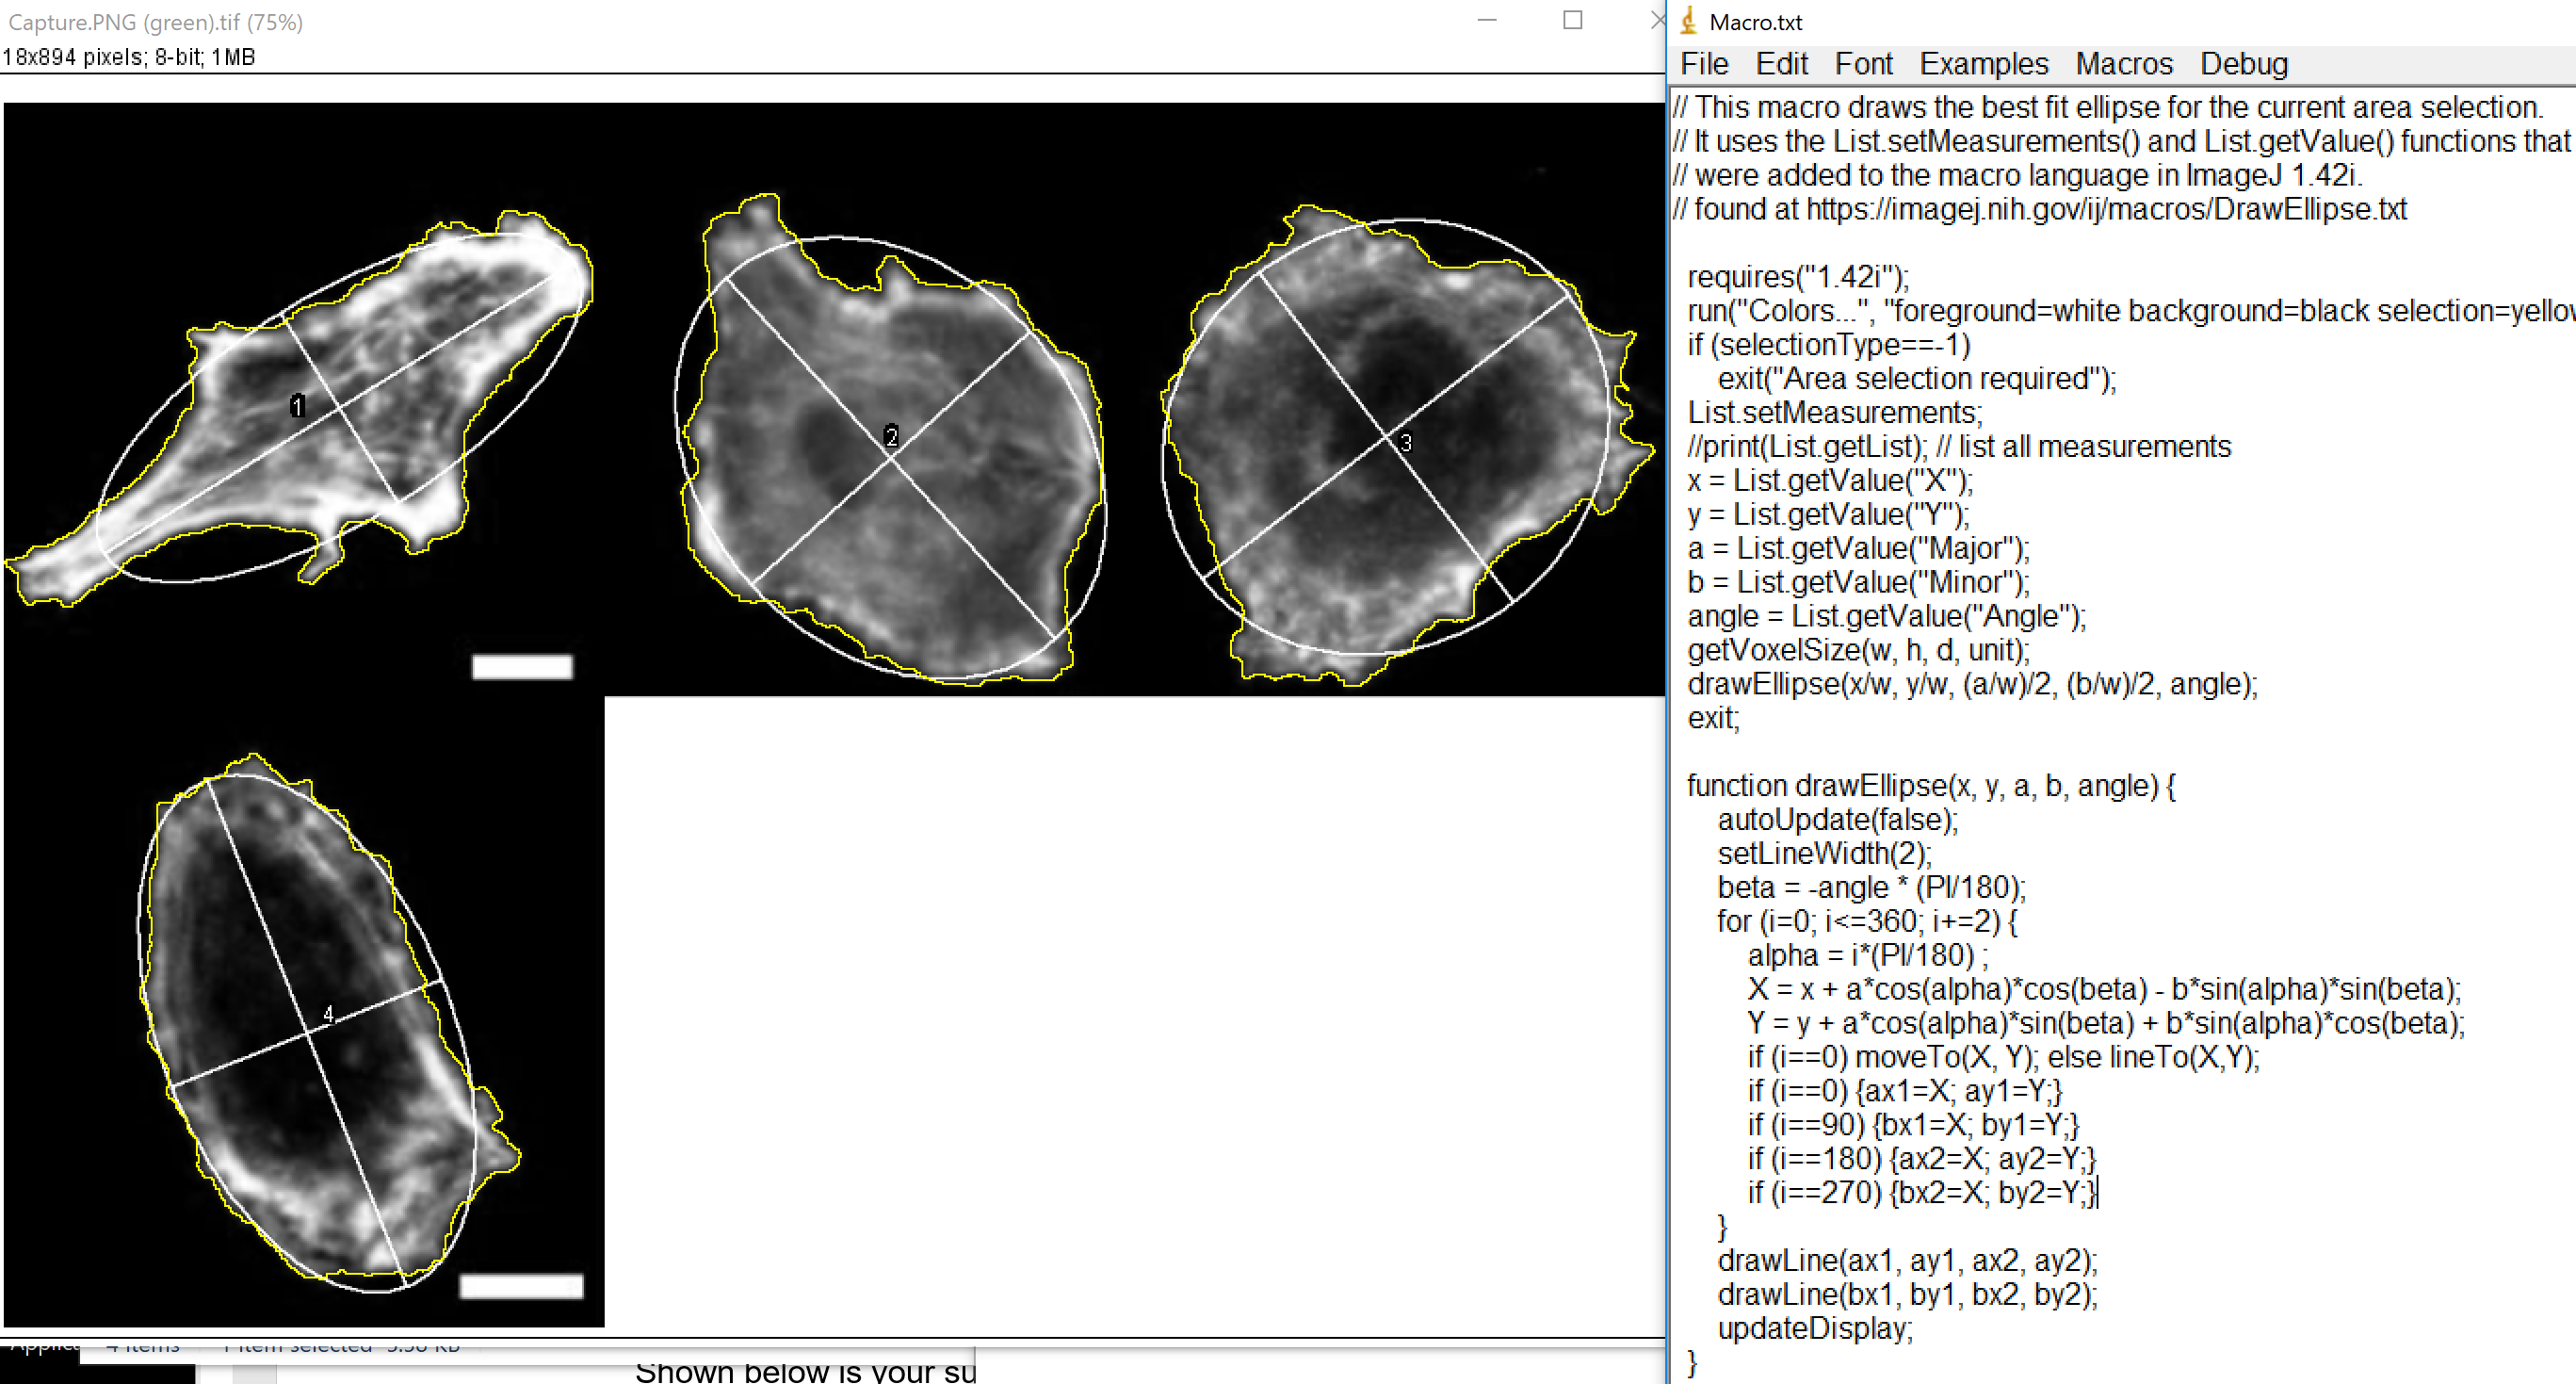The height and width of the screenshot is (1384, 2576).
Task: Click the imagej.nih.gov DrawEllipse URL comment
Action: 2105,209
